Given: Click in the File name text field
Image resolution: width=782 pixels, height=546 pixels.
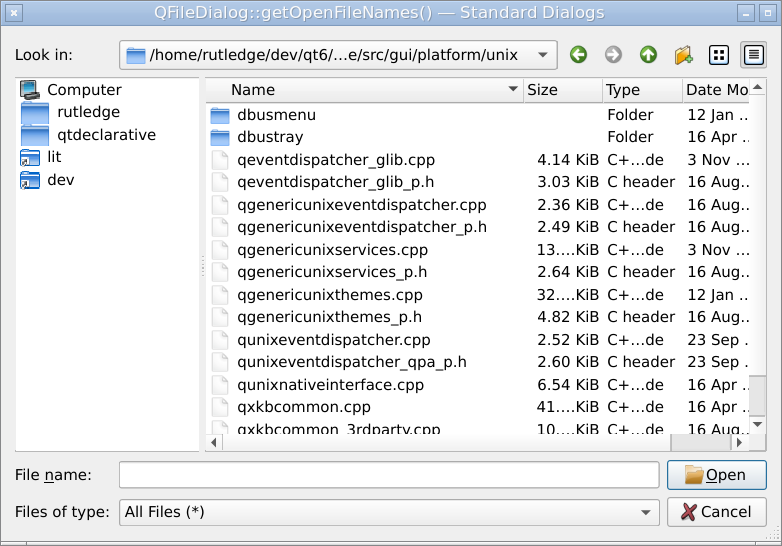Looking at the screenshot, I should (x=388, y=475).
